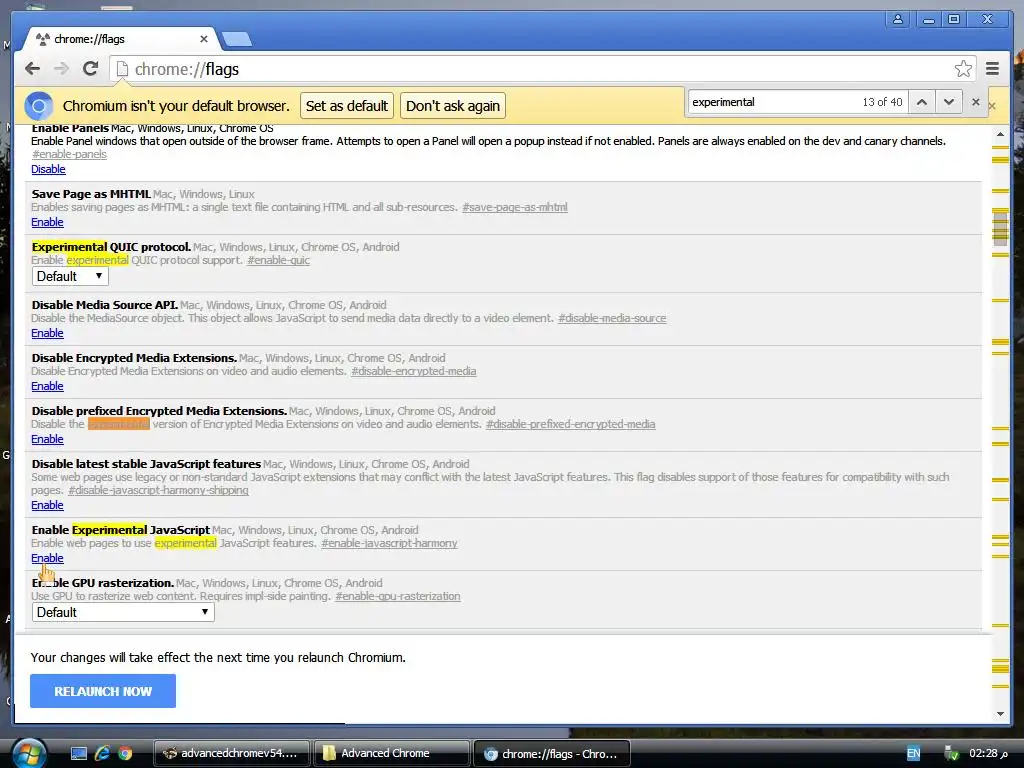1024x768 pixels.
Task: Enable the Disable Media Source API flag
Action: pos(48,333)
